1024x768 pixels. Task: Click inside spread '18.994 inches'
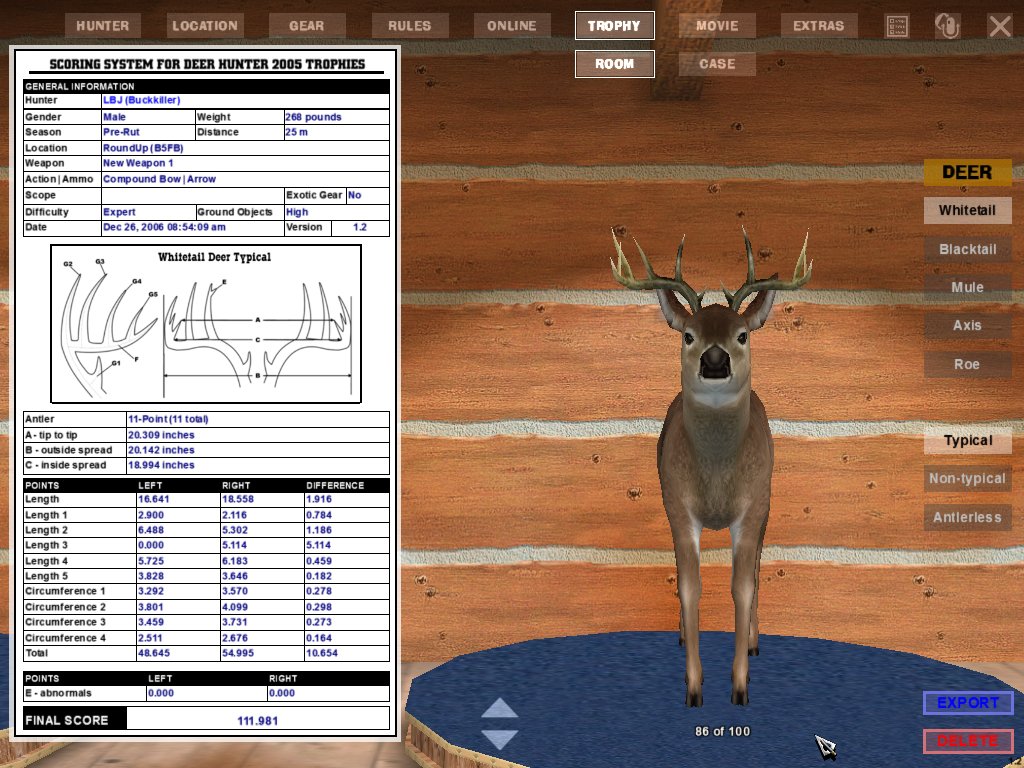pos(161,465)
